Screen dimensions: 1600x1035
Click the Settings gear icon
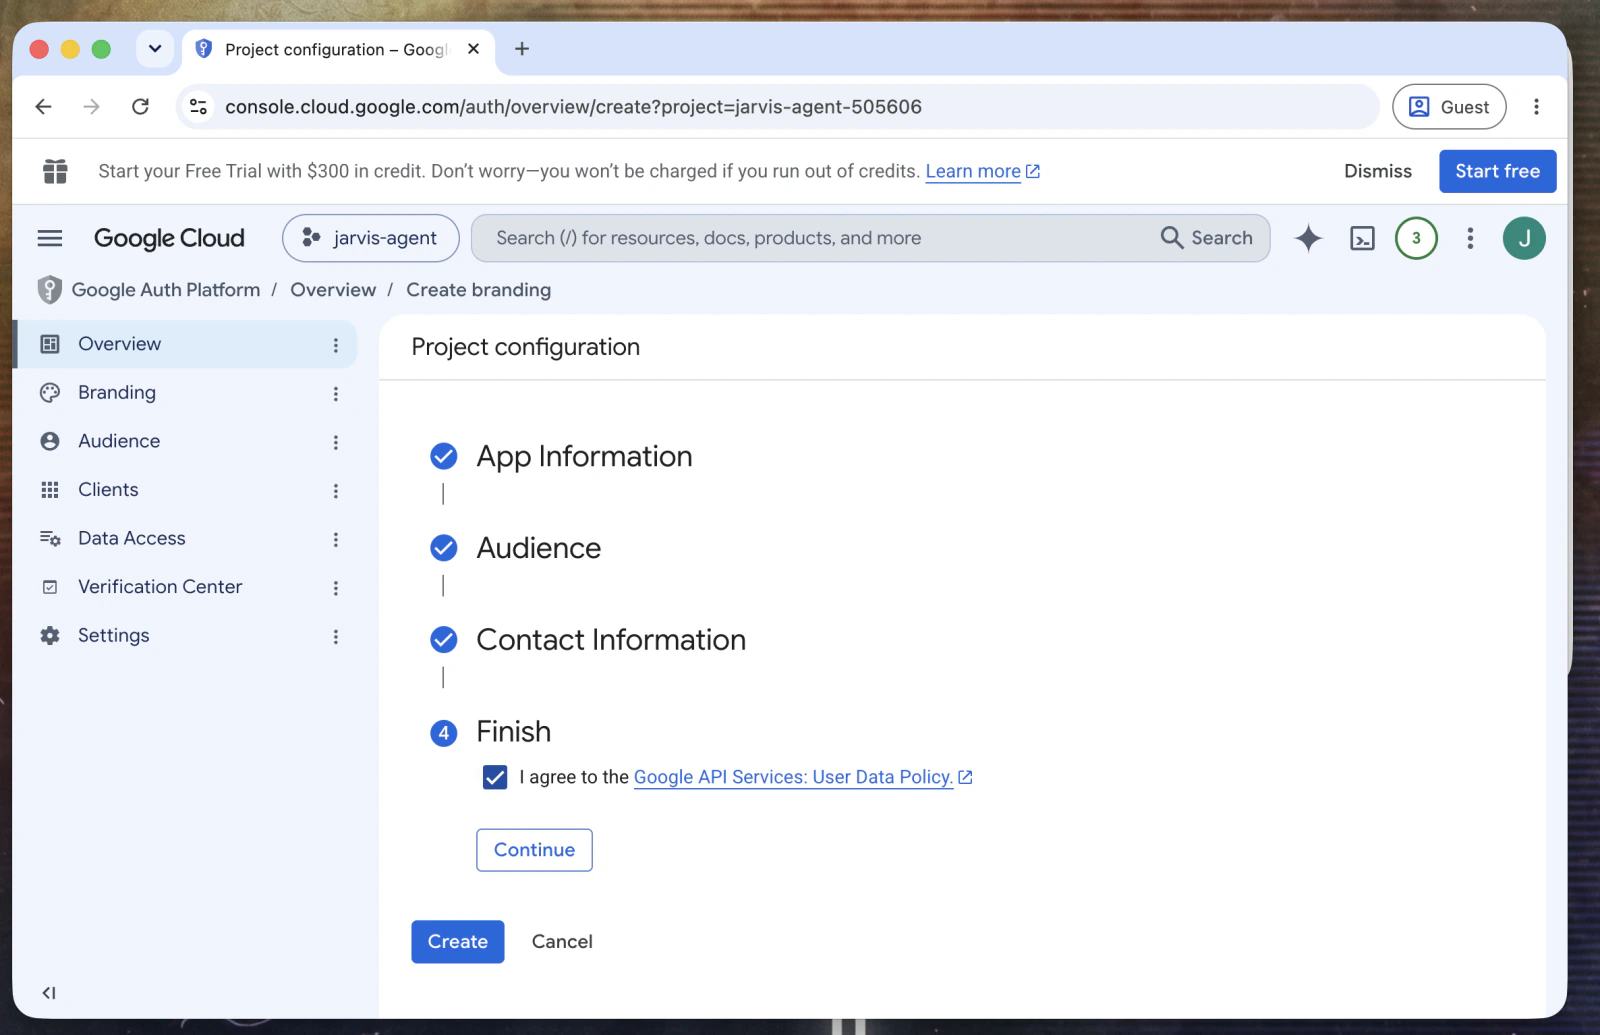pyautogui.click(x=50, y=636)
